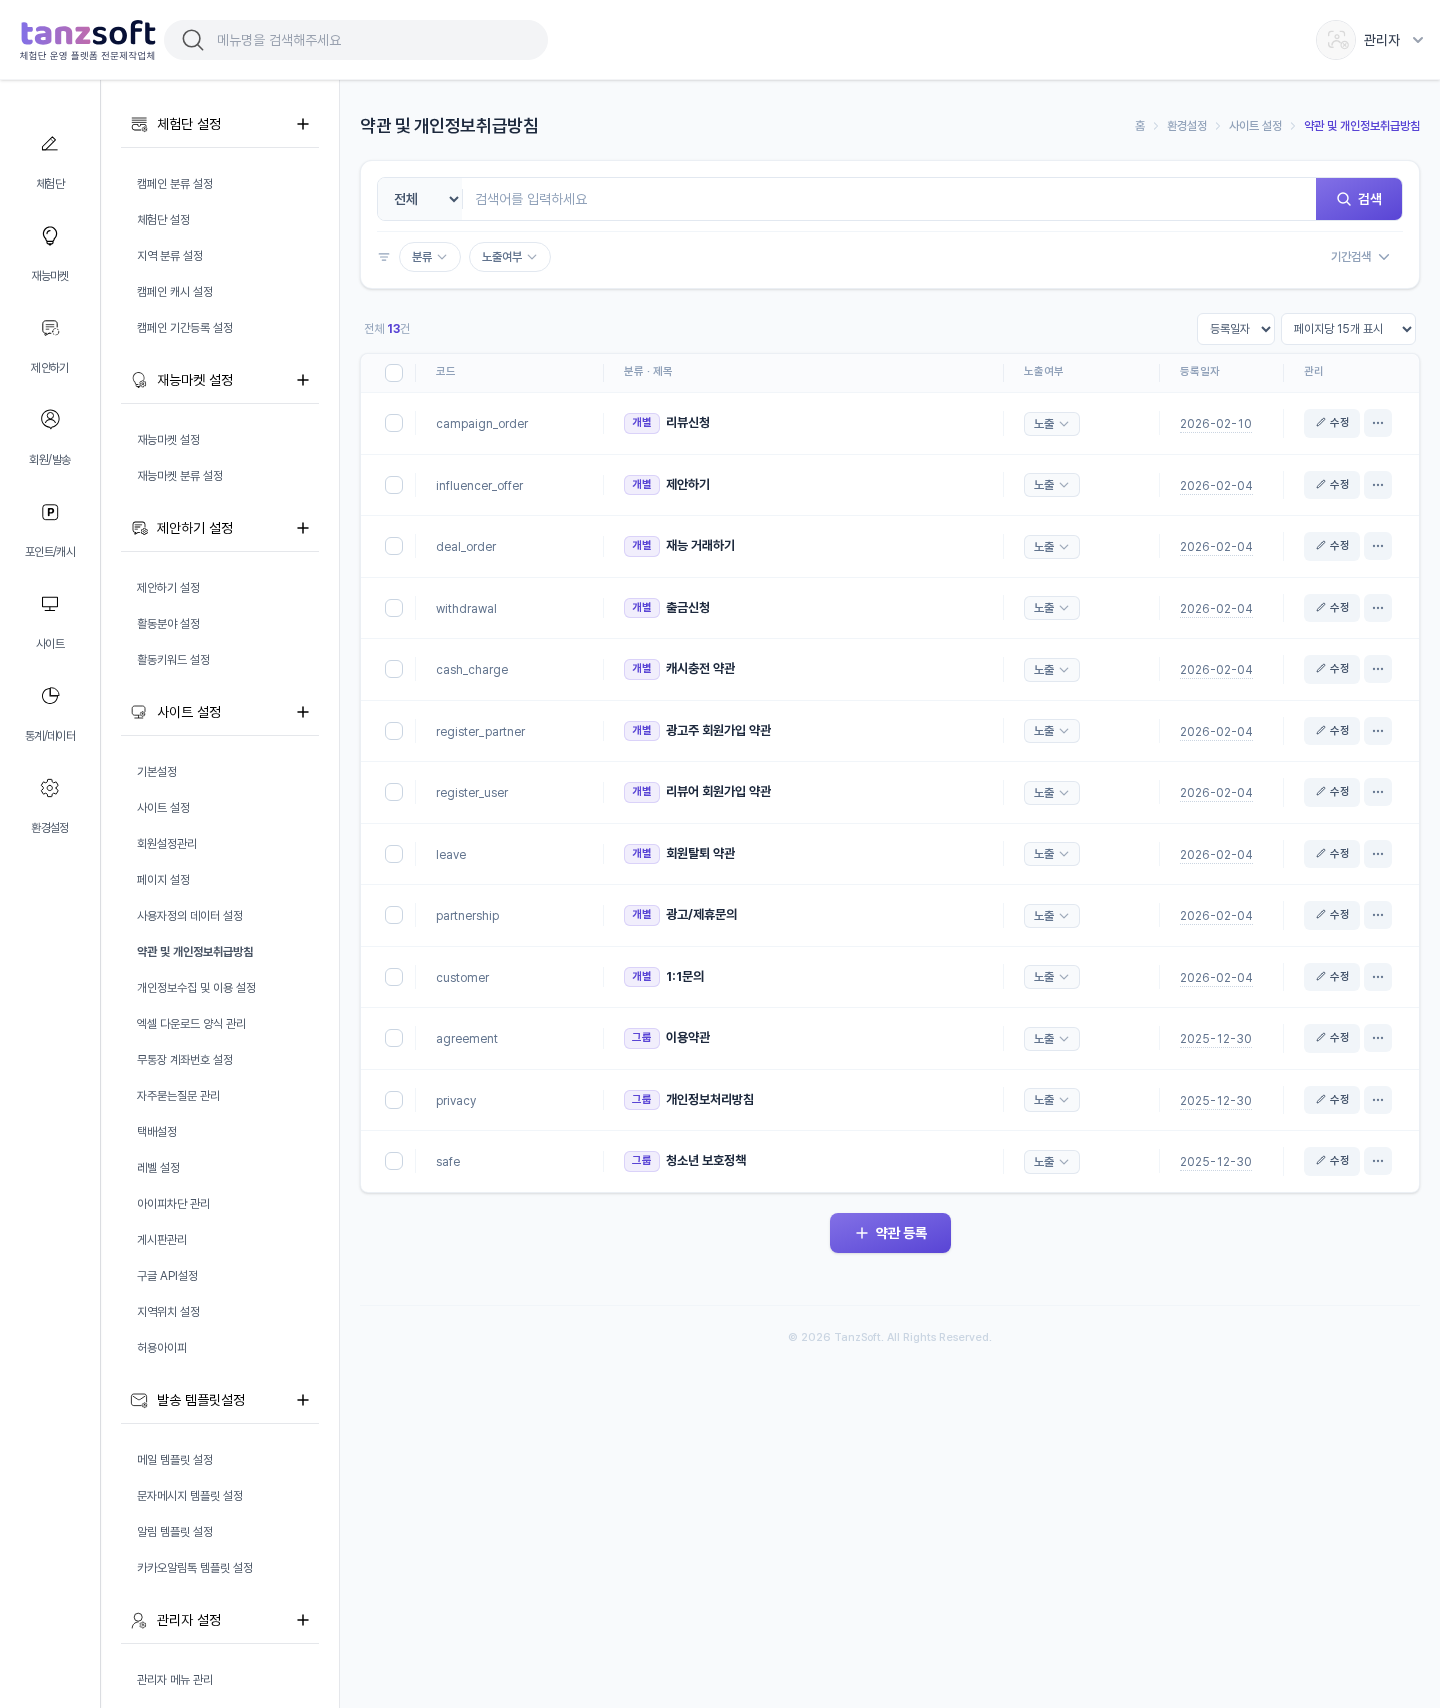The width and height of the screenshot is (1440, 1708).
Task: Open the 재능마켓 lightbulb icon
Action: [50, 236]
